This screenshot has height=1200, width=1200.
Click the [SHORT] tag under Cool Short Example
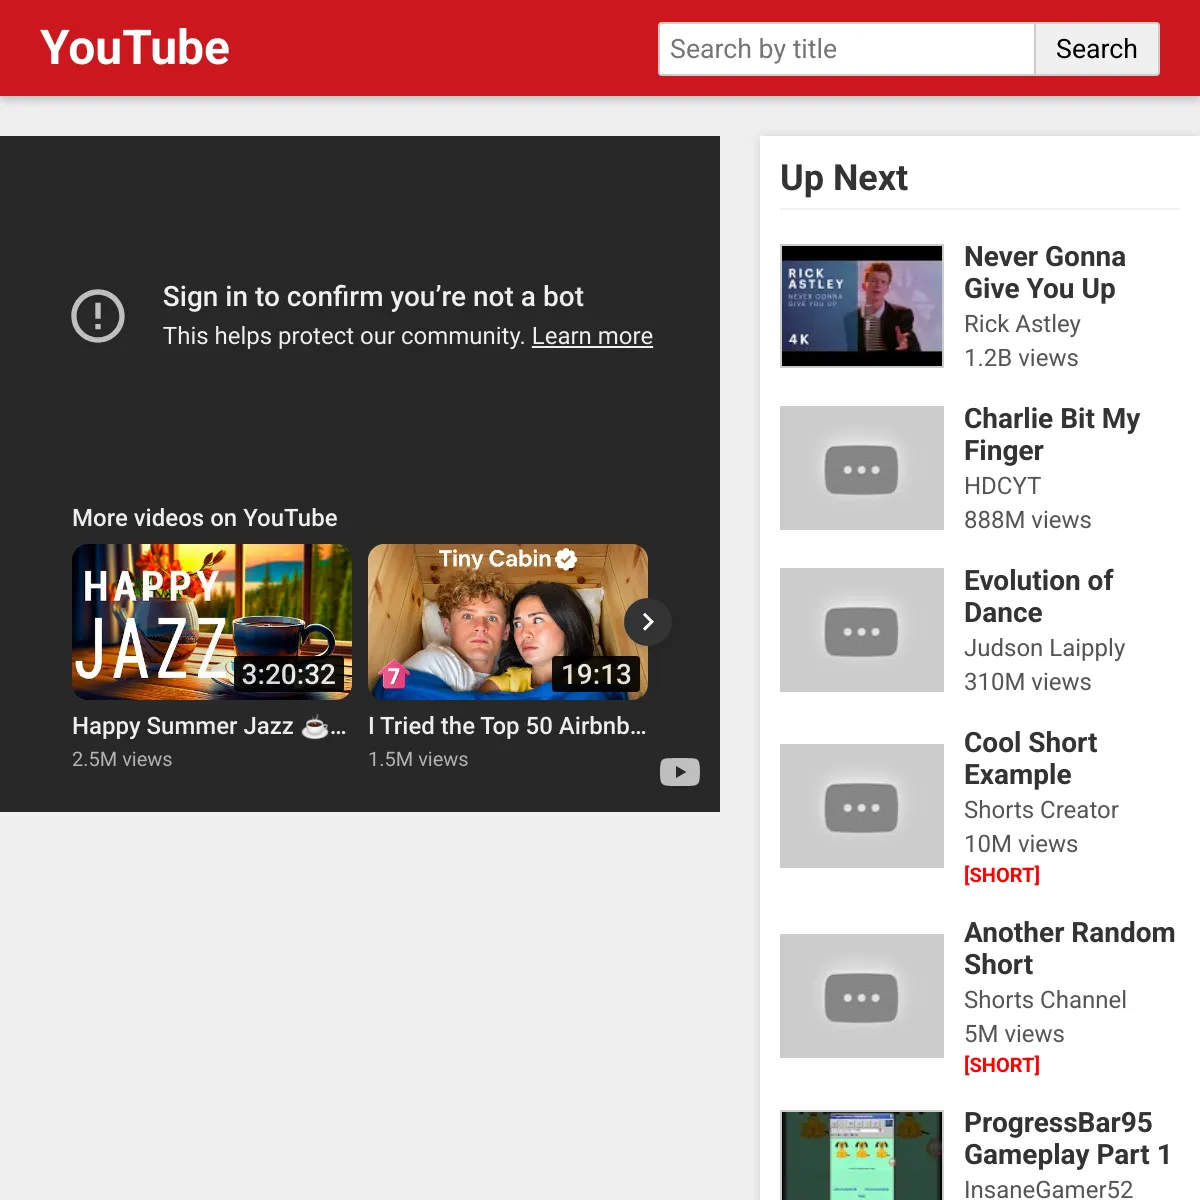tap(1002, 875)
